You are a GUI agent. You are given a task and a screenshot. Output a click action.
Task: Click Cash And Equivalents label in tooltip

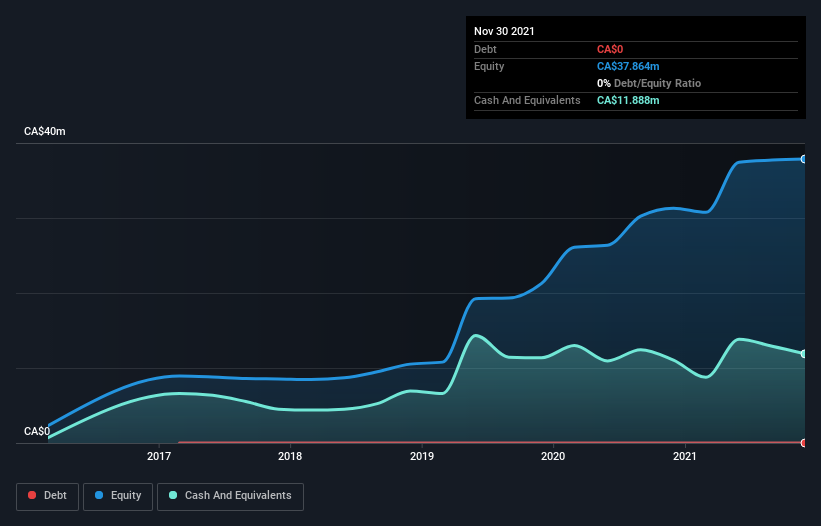pos(527,100)
